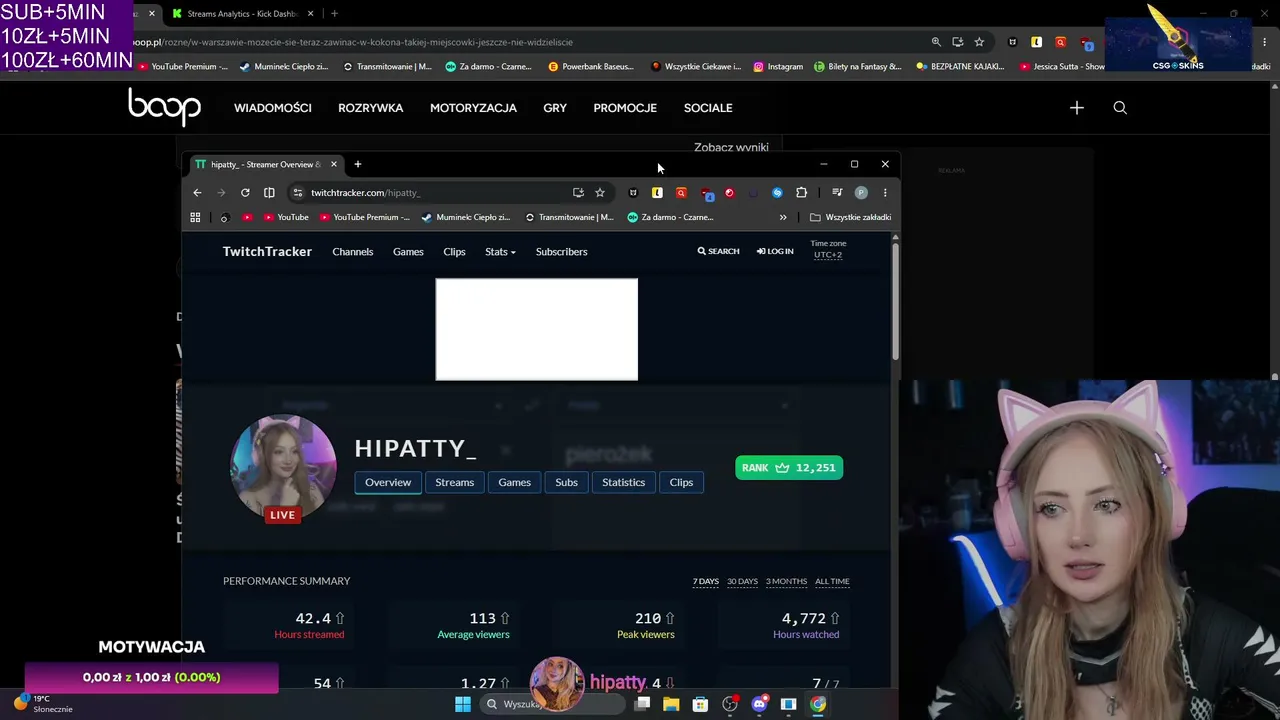Click the plus icon in boop header

point(1076,108)
